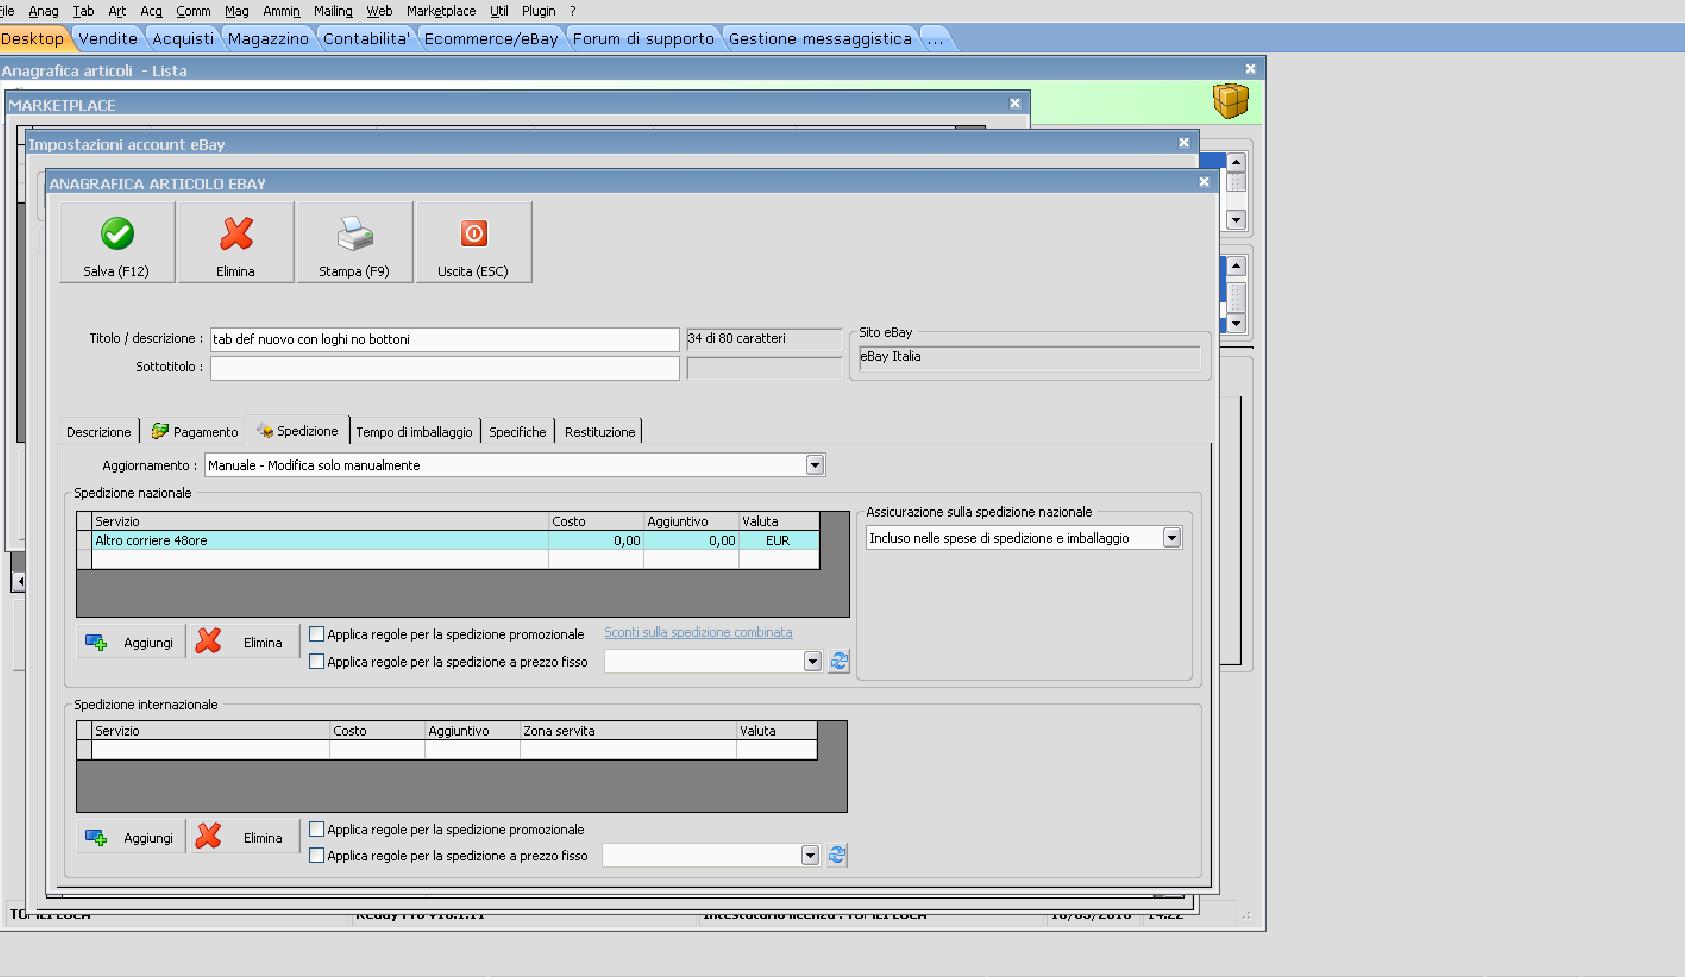
Task: Select the Spedizione tab
Action: [298, 431]
